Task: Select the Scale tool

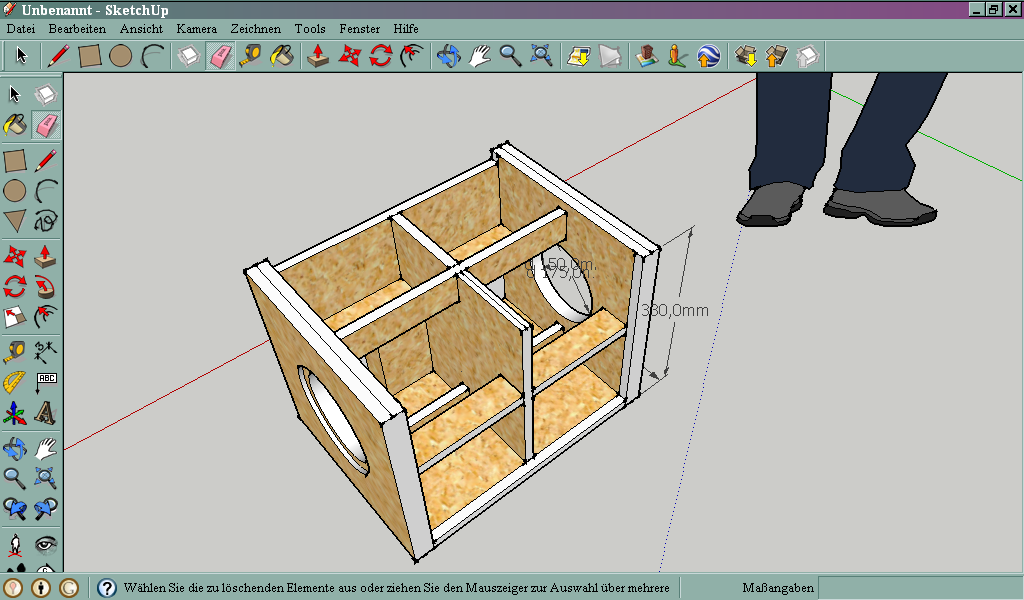Action: pyautogui.click(x=15, y=317)
